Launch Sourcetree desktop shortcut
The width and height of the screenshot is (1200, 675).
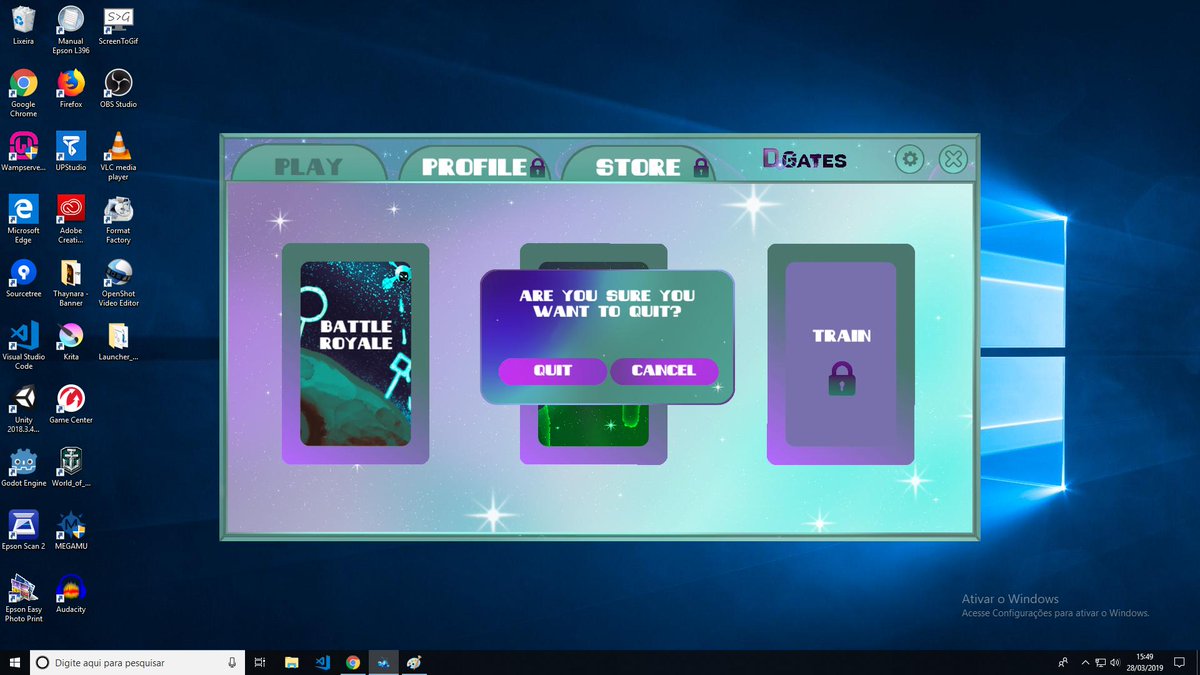point(23,278)
